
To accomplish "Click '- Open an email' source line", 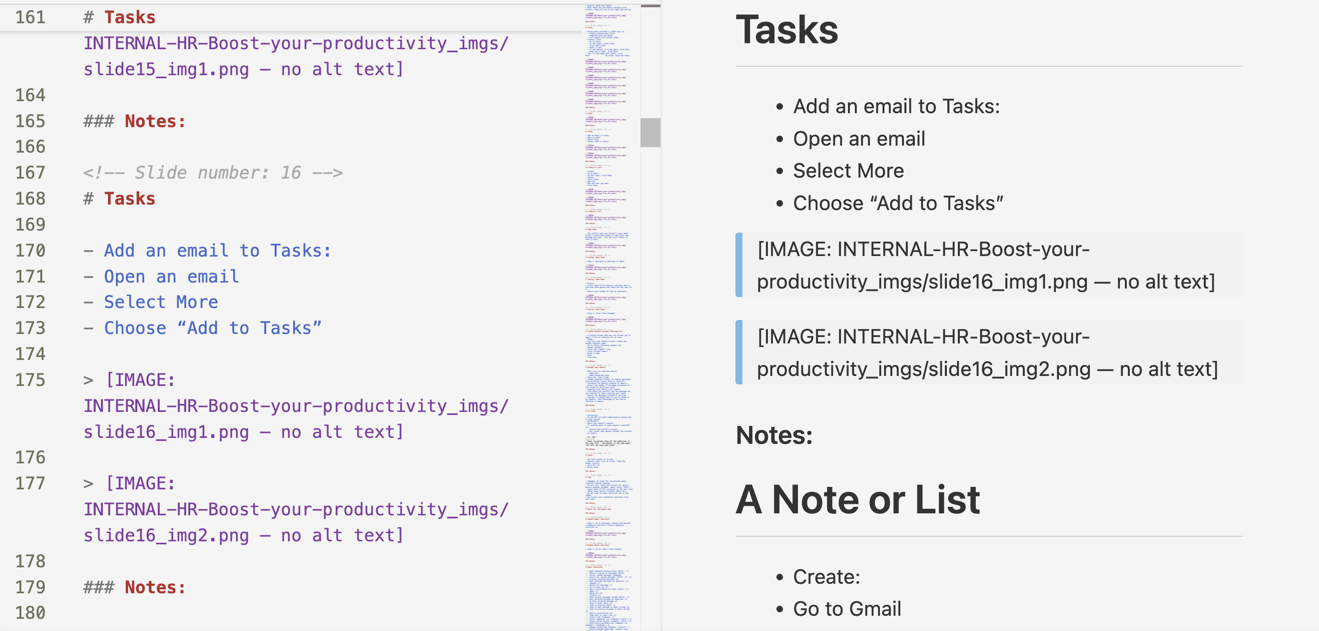I will pos(161,277).
